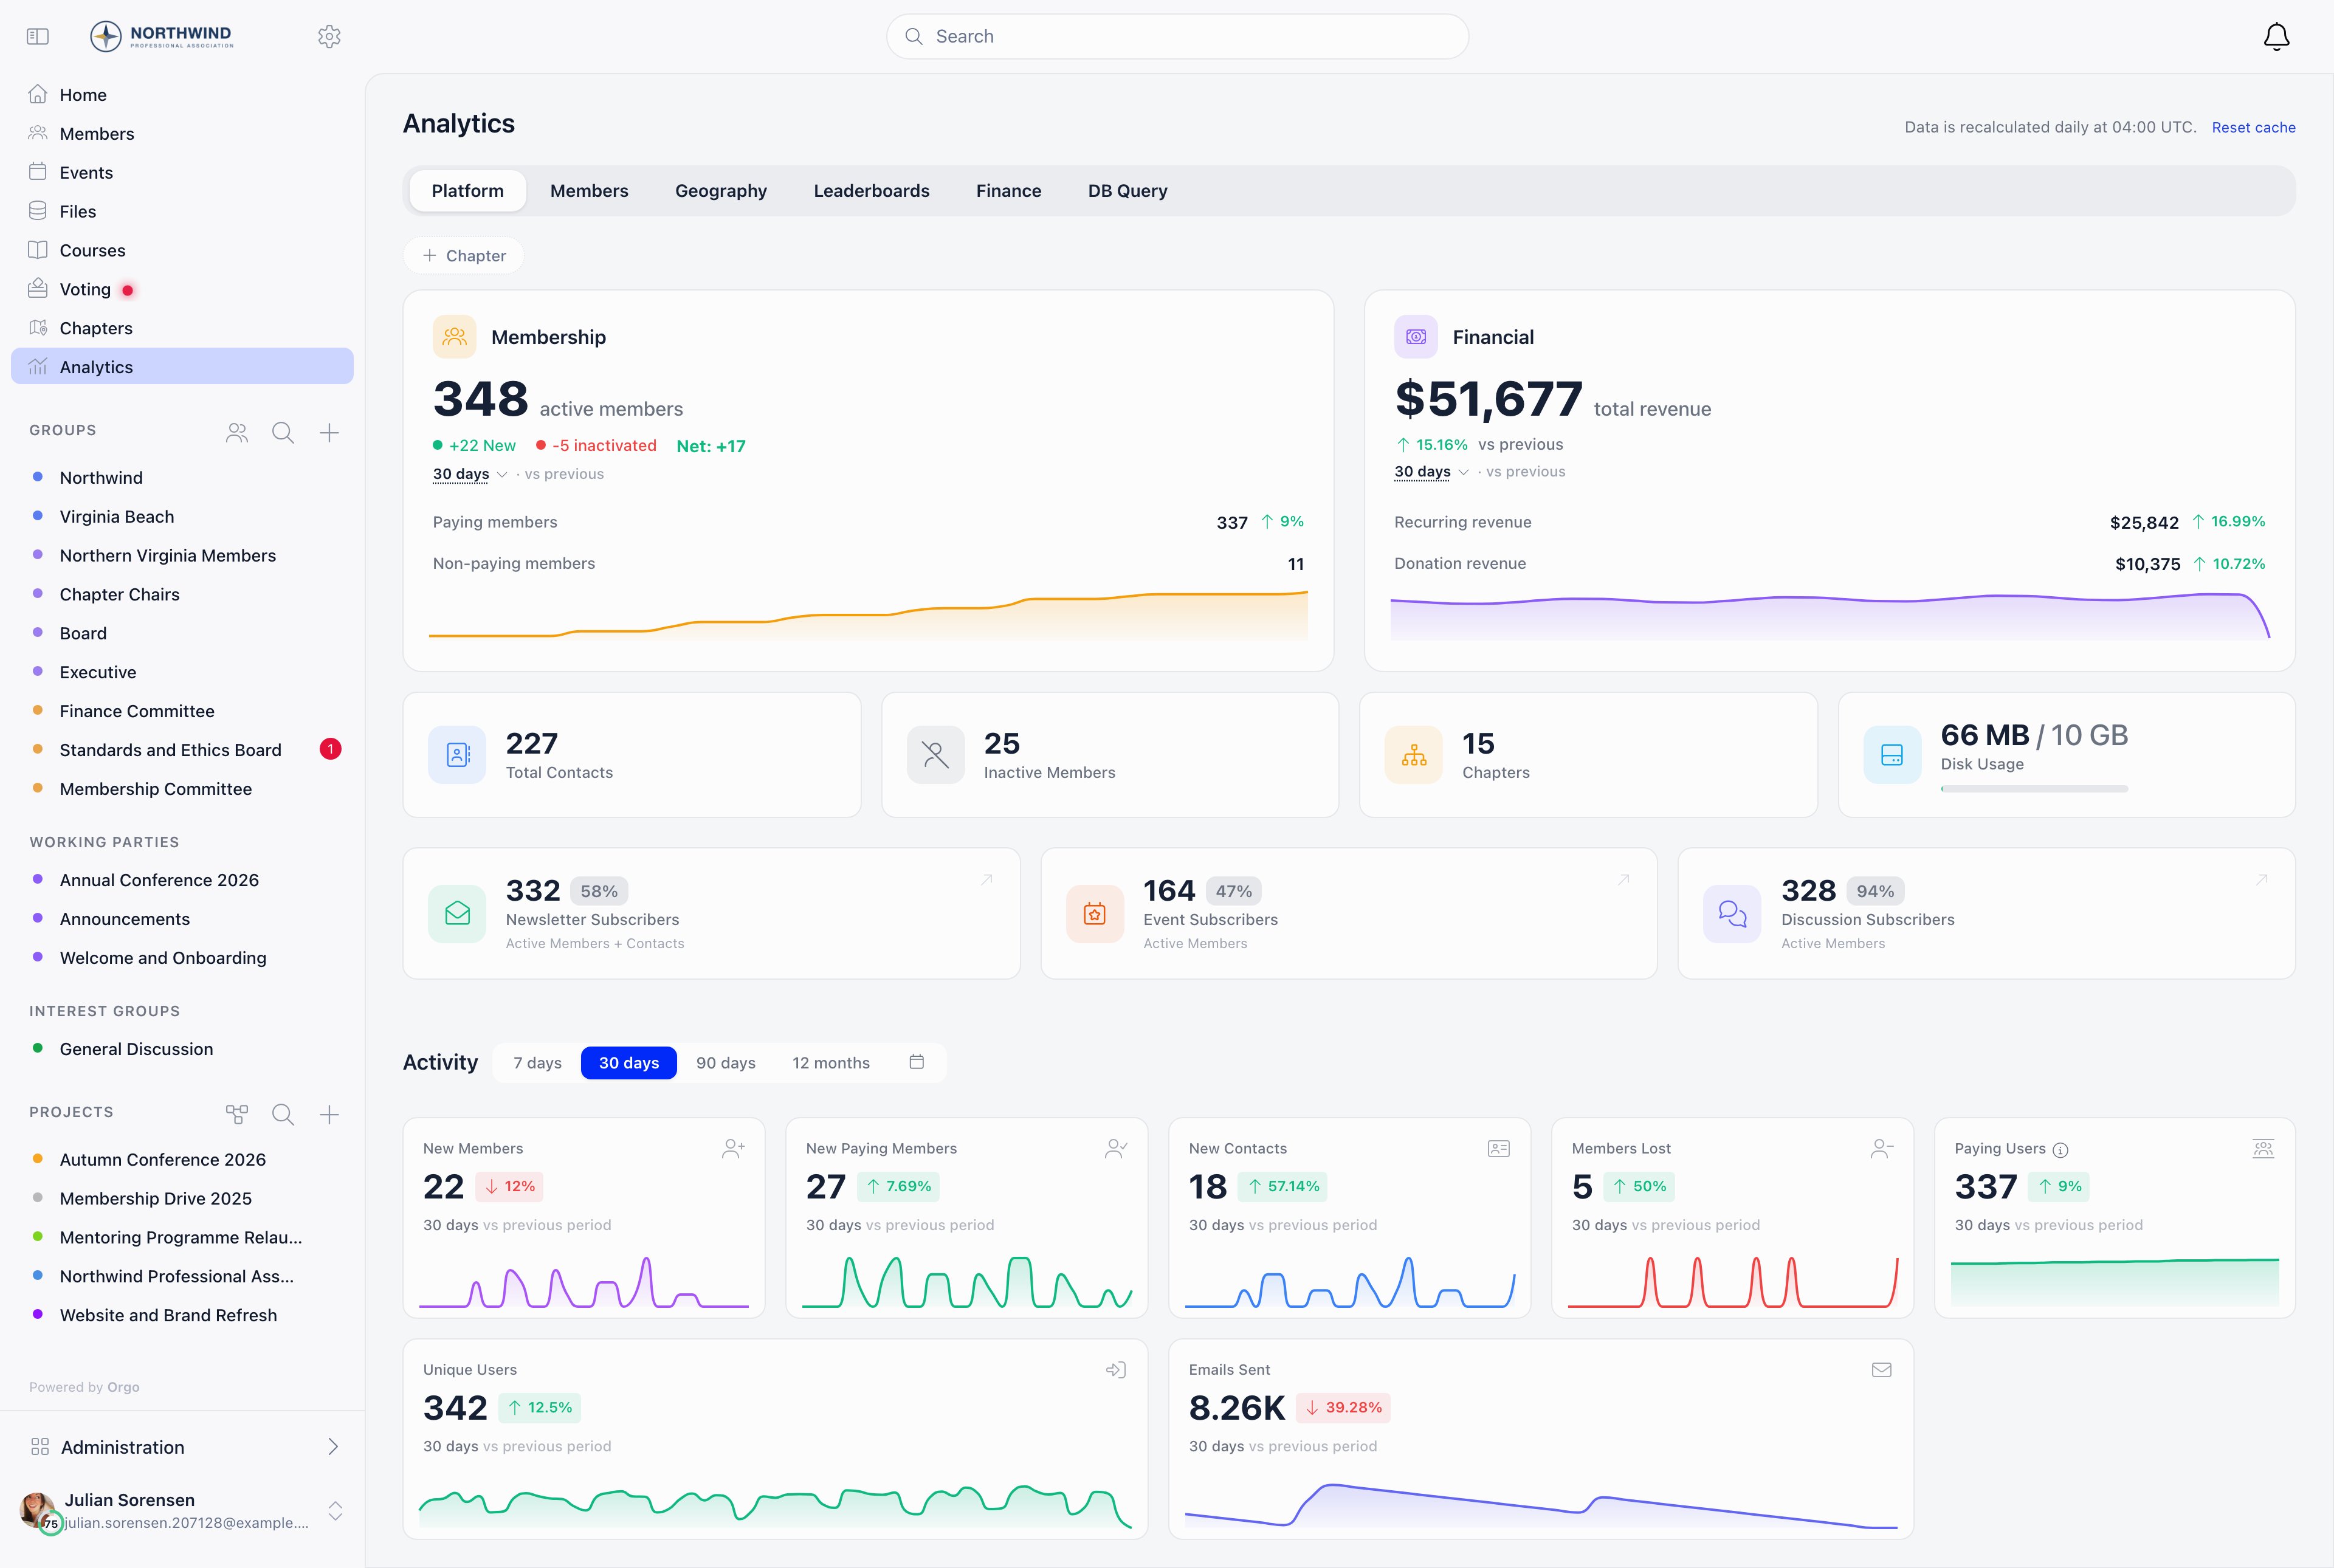Open the Finance Committee group
2334x1568 pixels.
(x=183, y=711)
